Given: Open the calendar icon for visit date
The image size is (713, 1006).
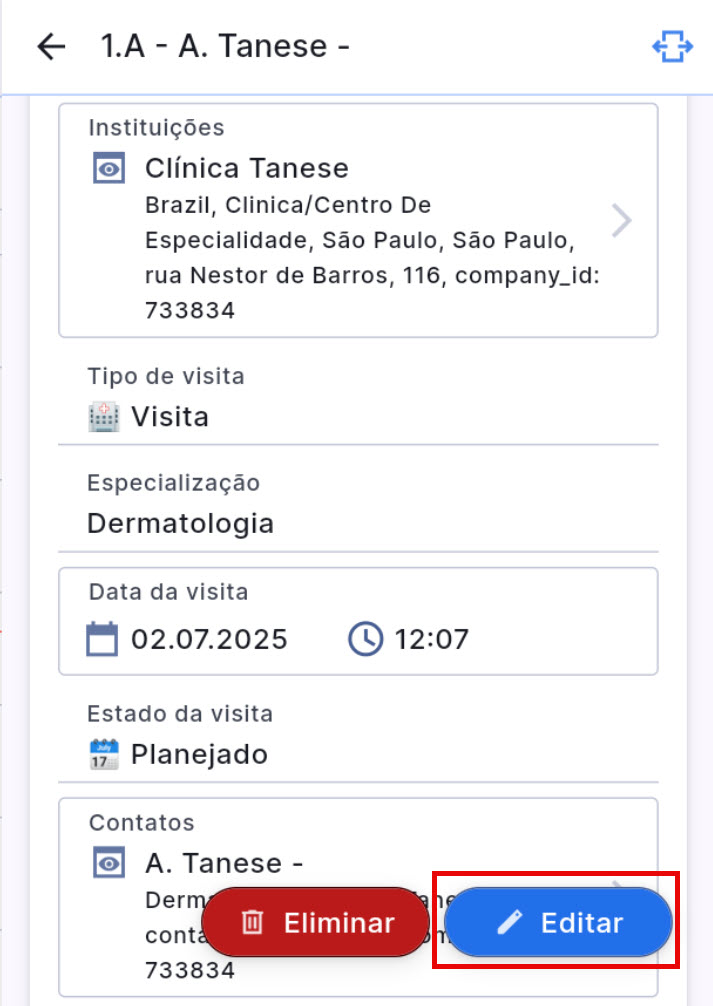Looking at the screenshot, I should (x=102, y=638).
